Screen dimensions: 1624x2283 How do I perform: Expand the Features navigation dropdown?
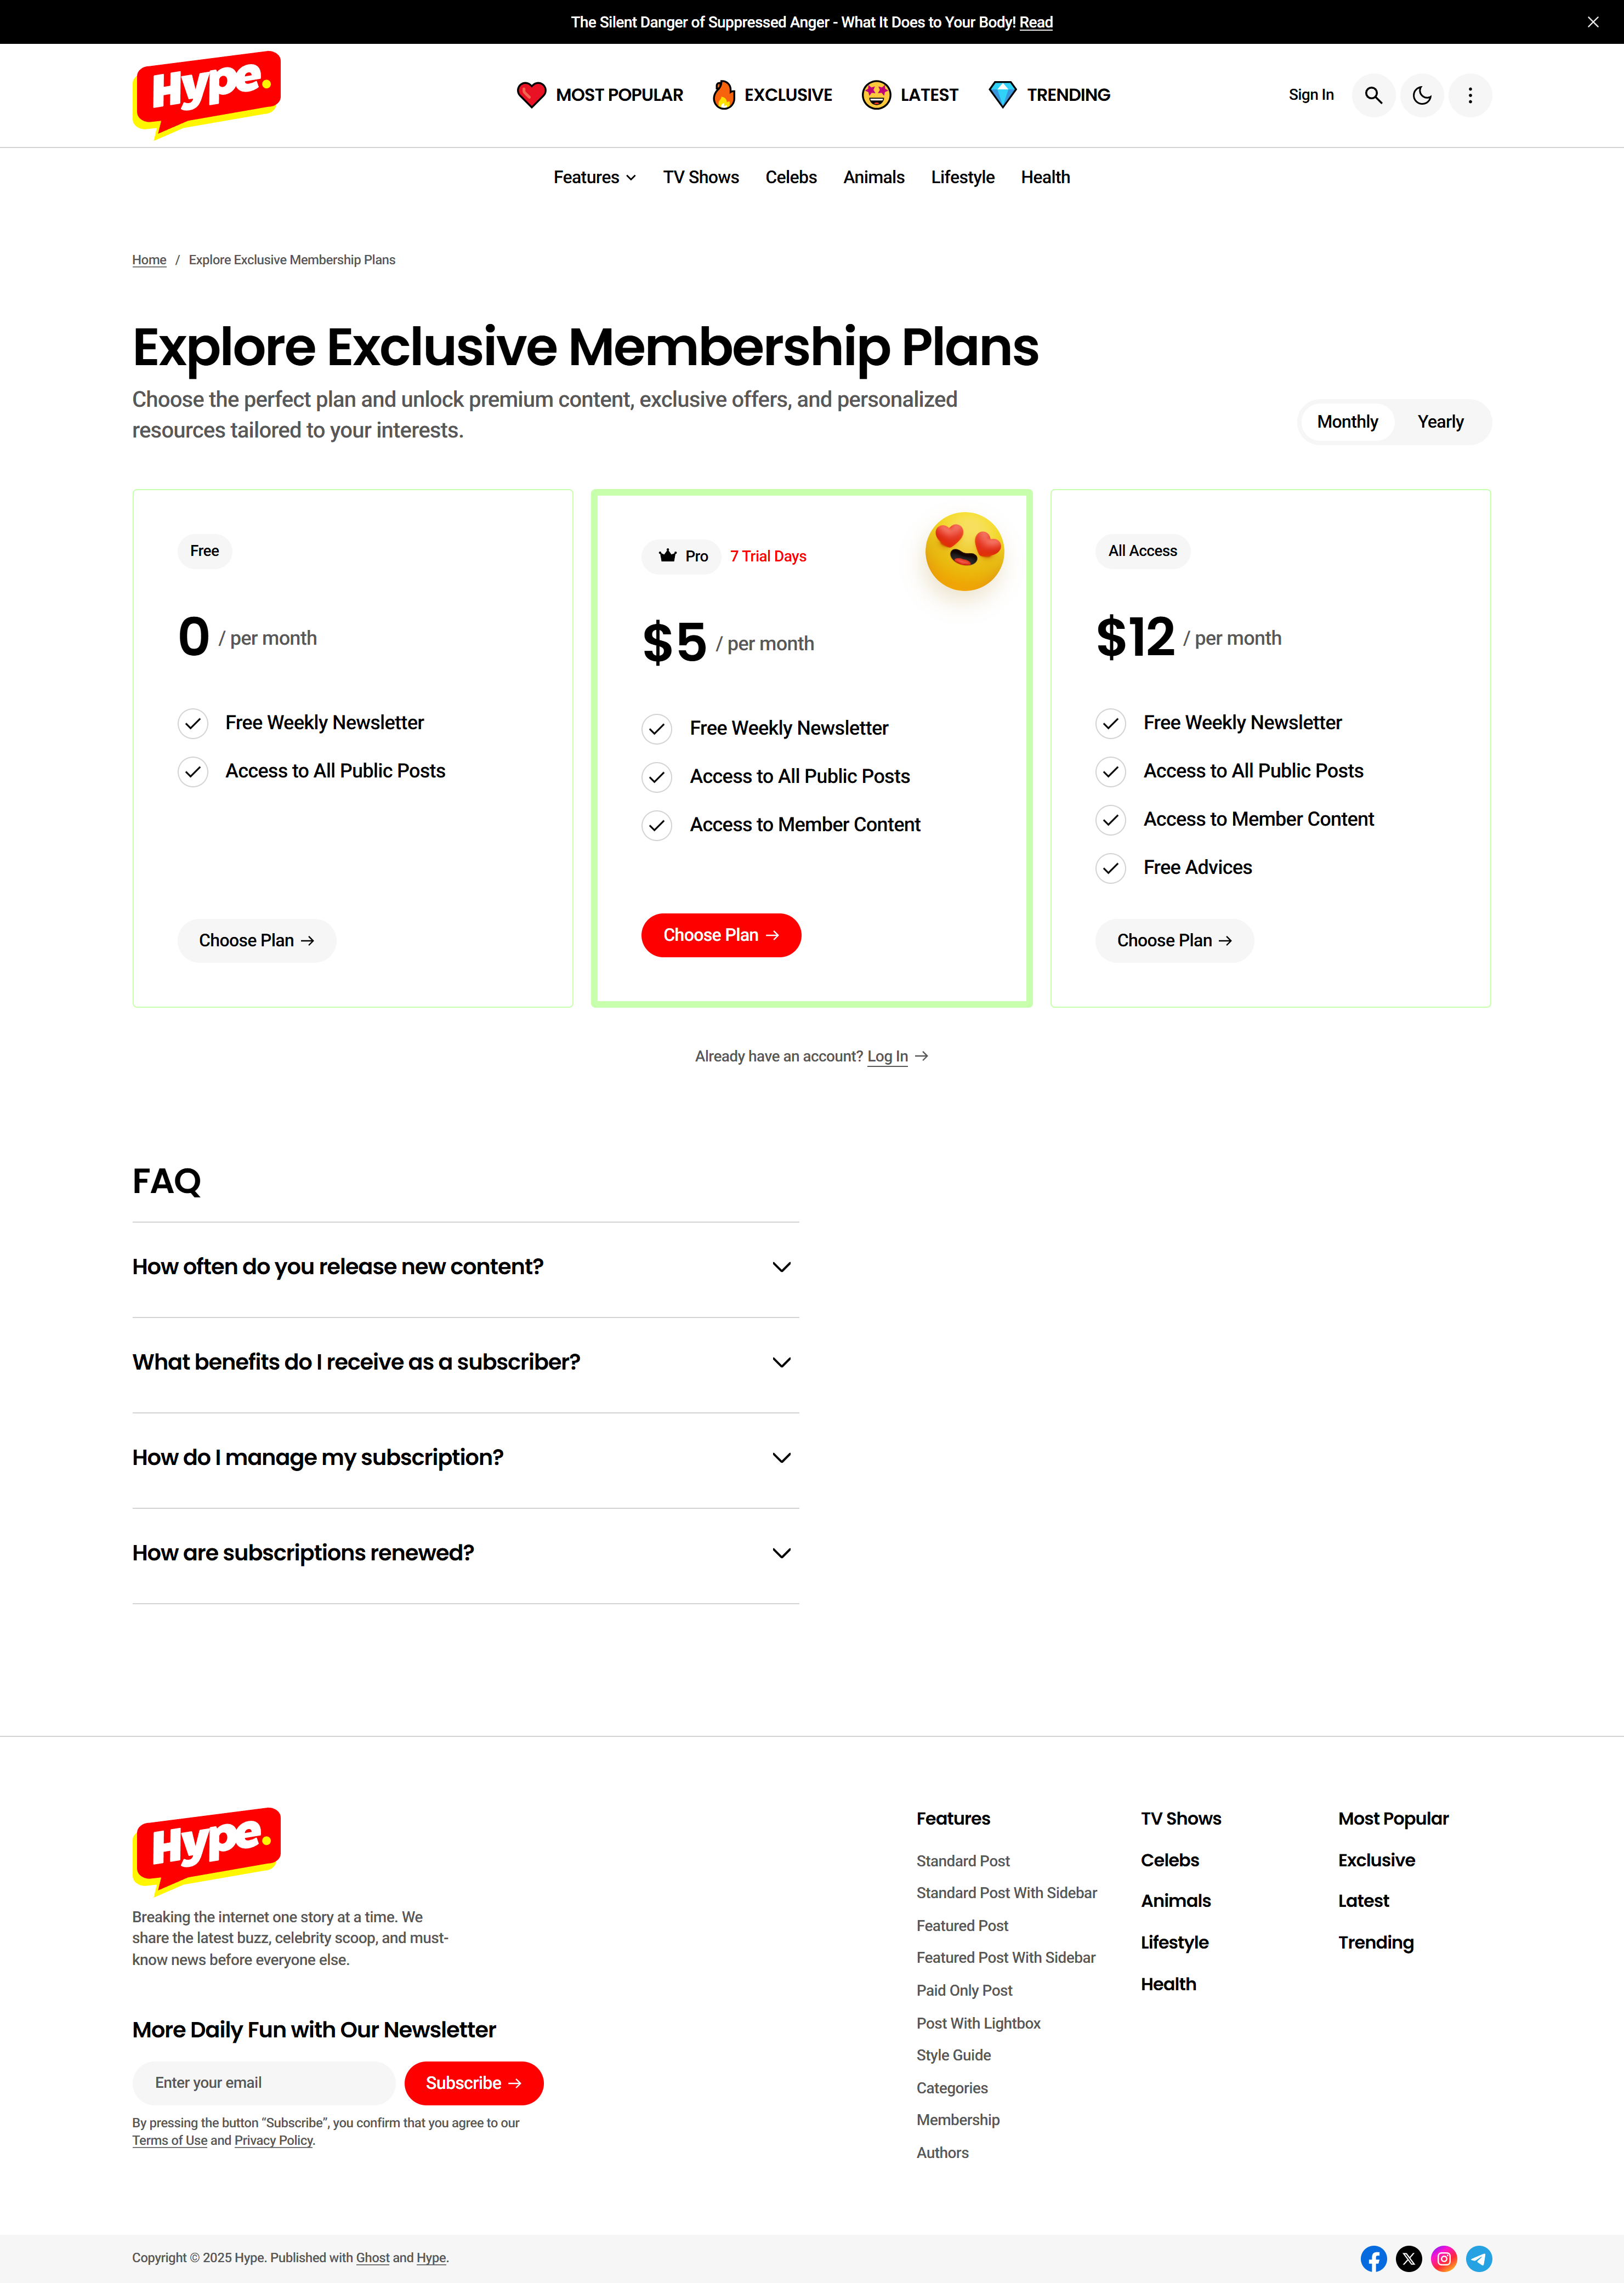pos(594,177)
